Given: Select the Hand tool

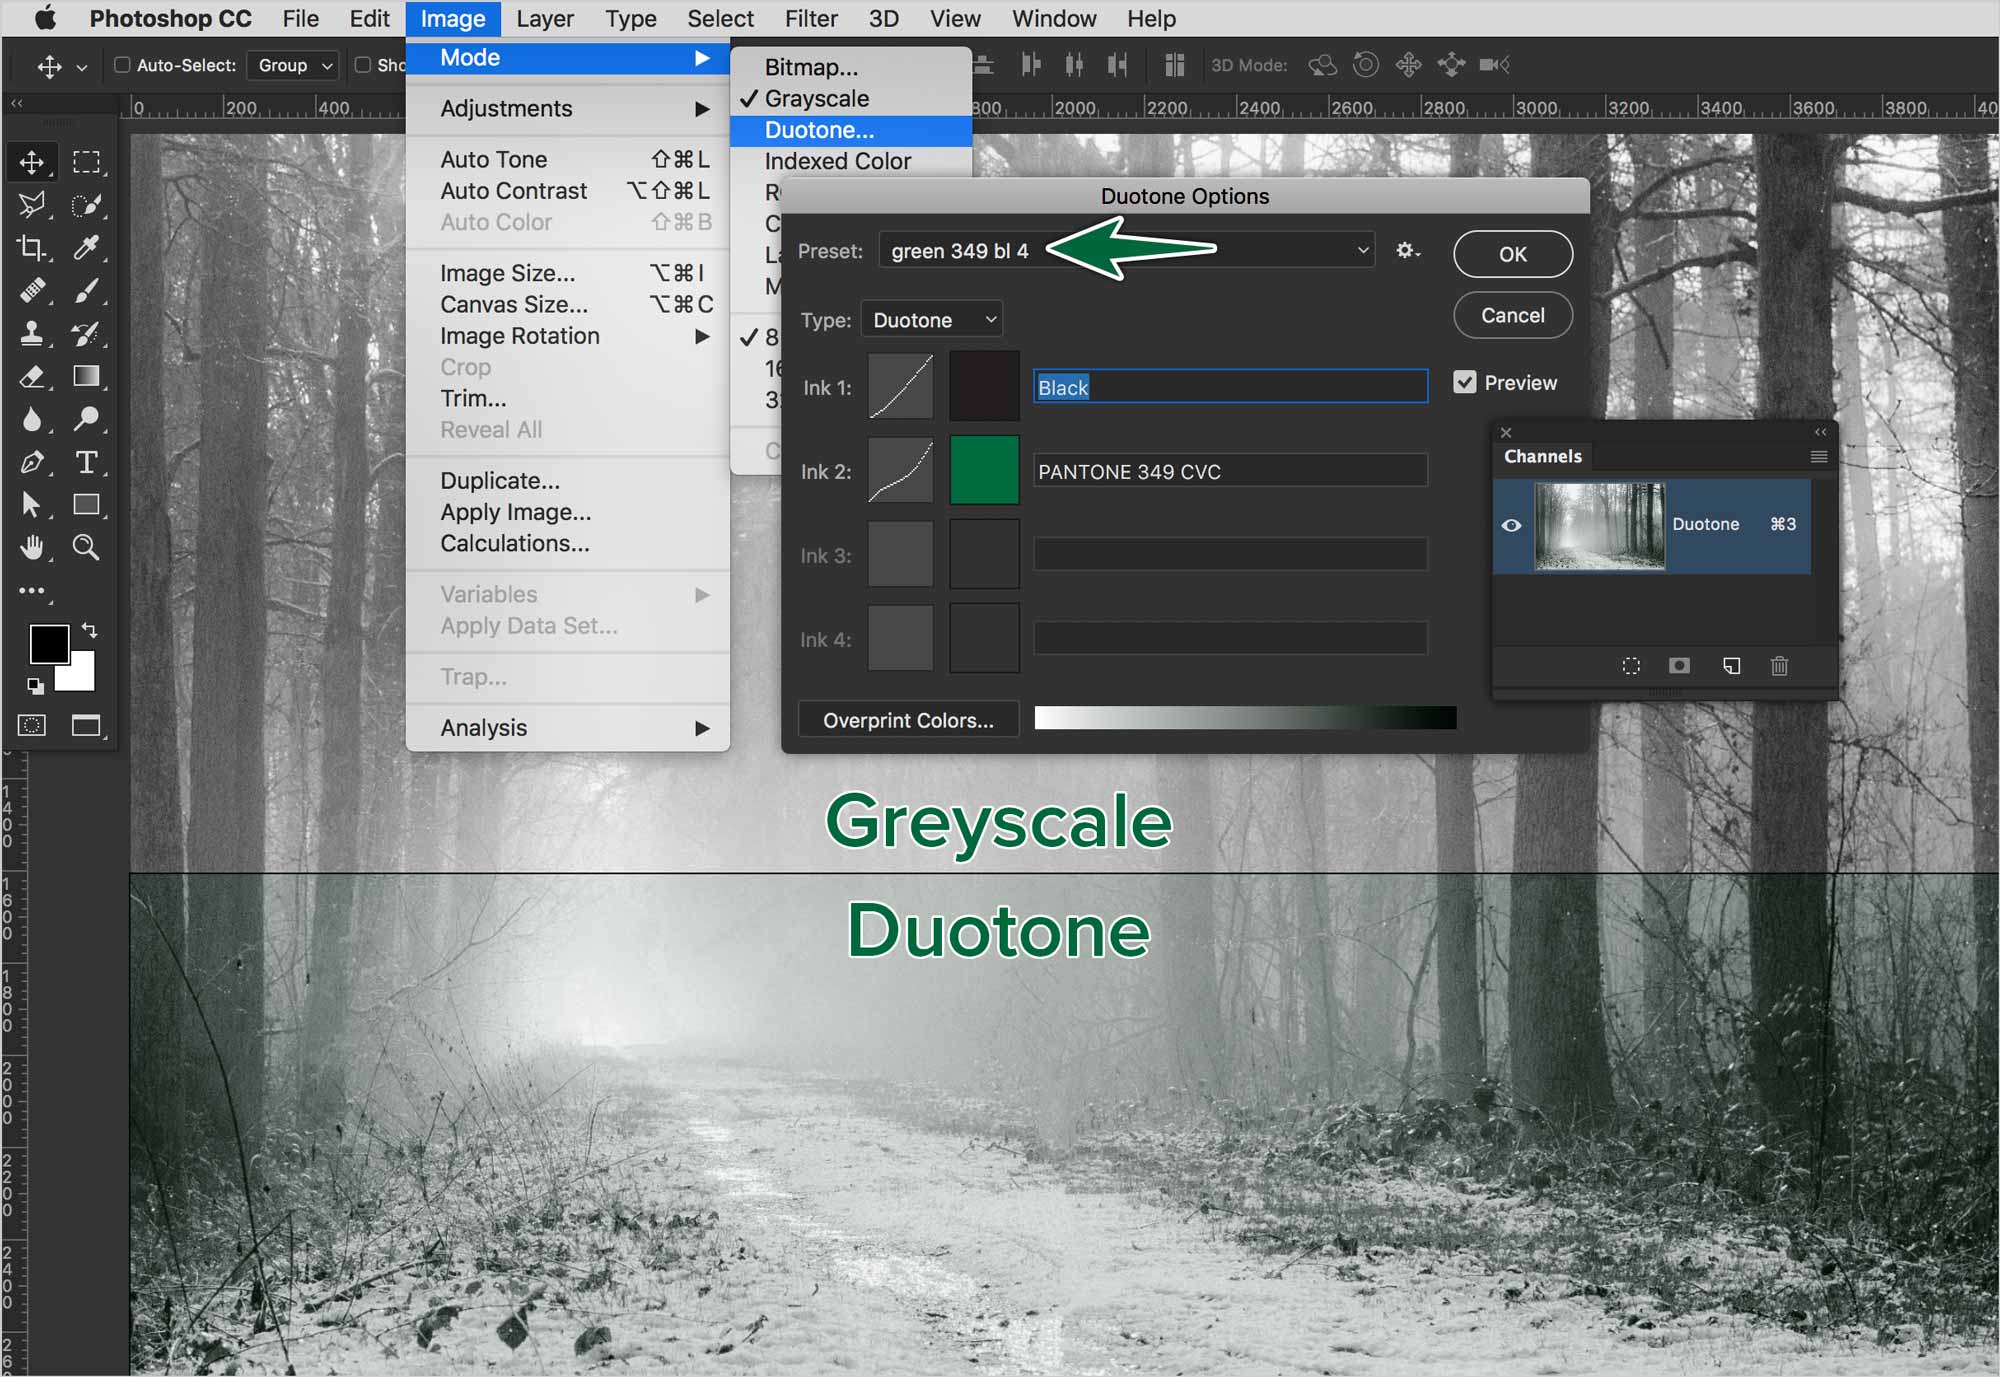Looking at the screenshot, I should [x=32, y=548].
